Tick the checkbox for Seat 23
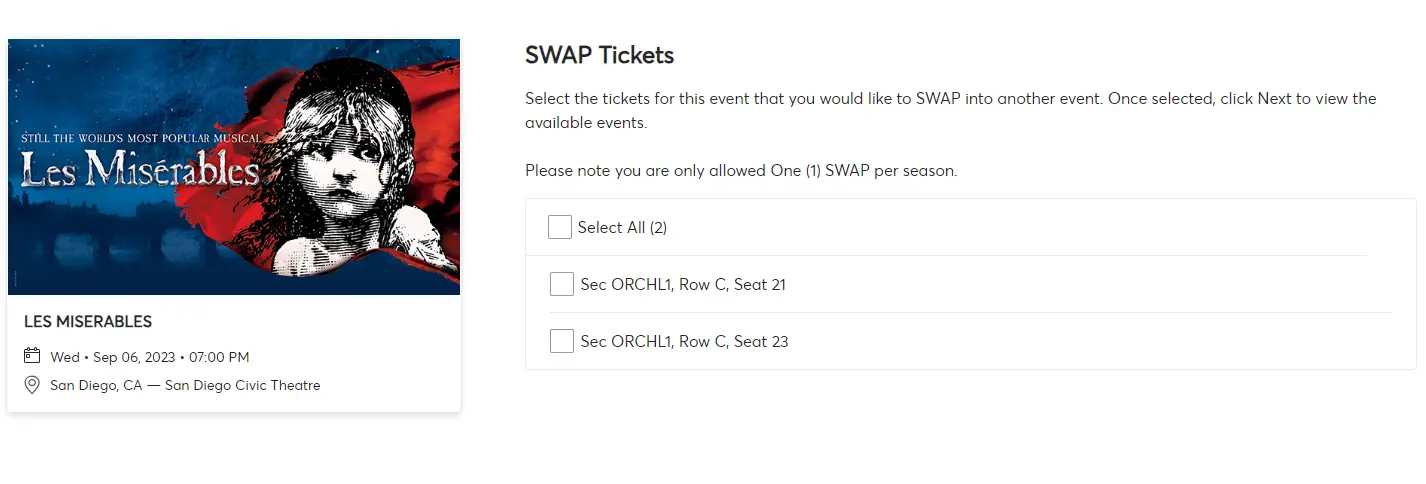The image size is (1426, 484). click(562, 341)
